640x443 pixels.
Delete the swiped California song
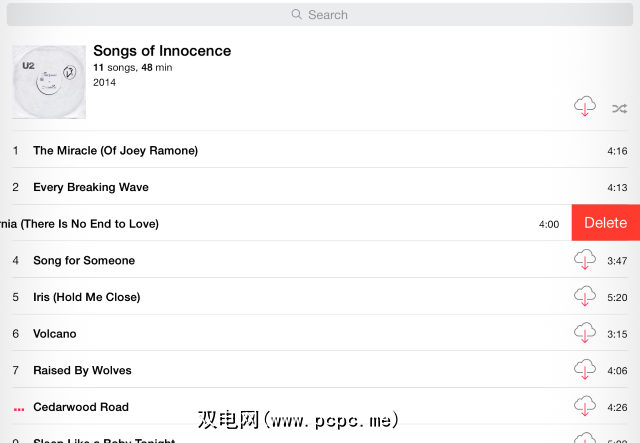point(605,223)
